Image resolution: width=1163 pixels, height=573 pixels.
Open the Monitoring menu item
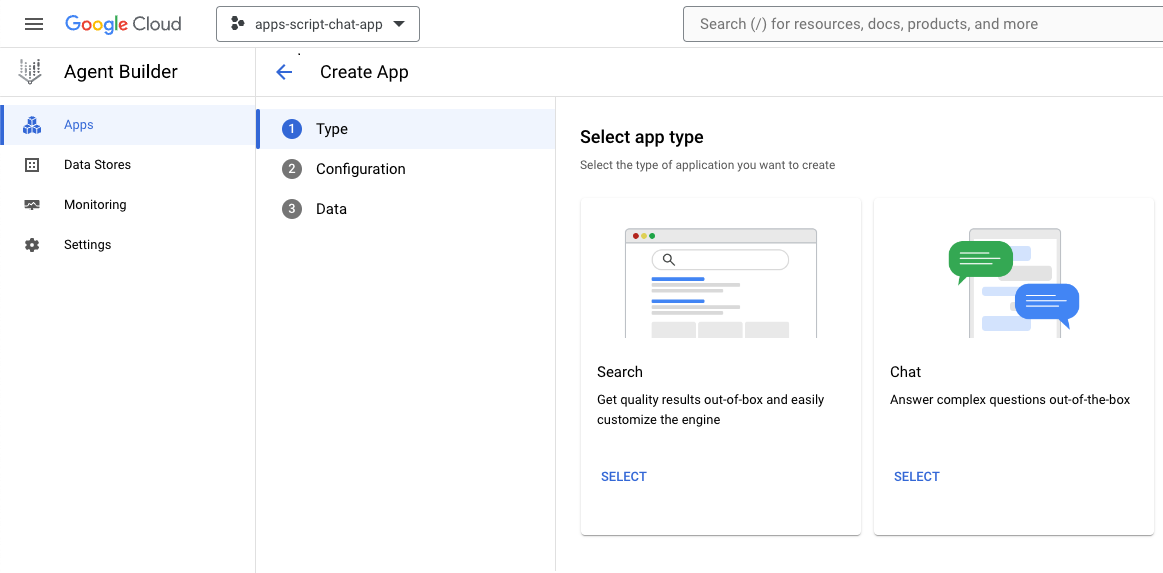(95, 205)
